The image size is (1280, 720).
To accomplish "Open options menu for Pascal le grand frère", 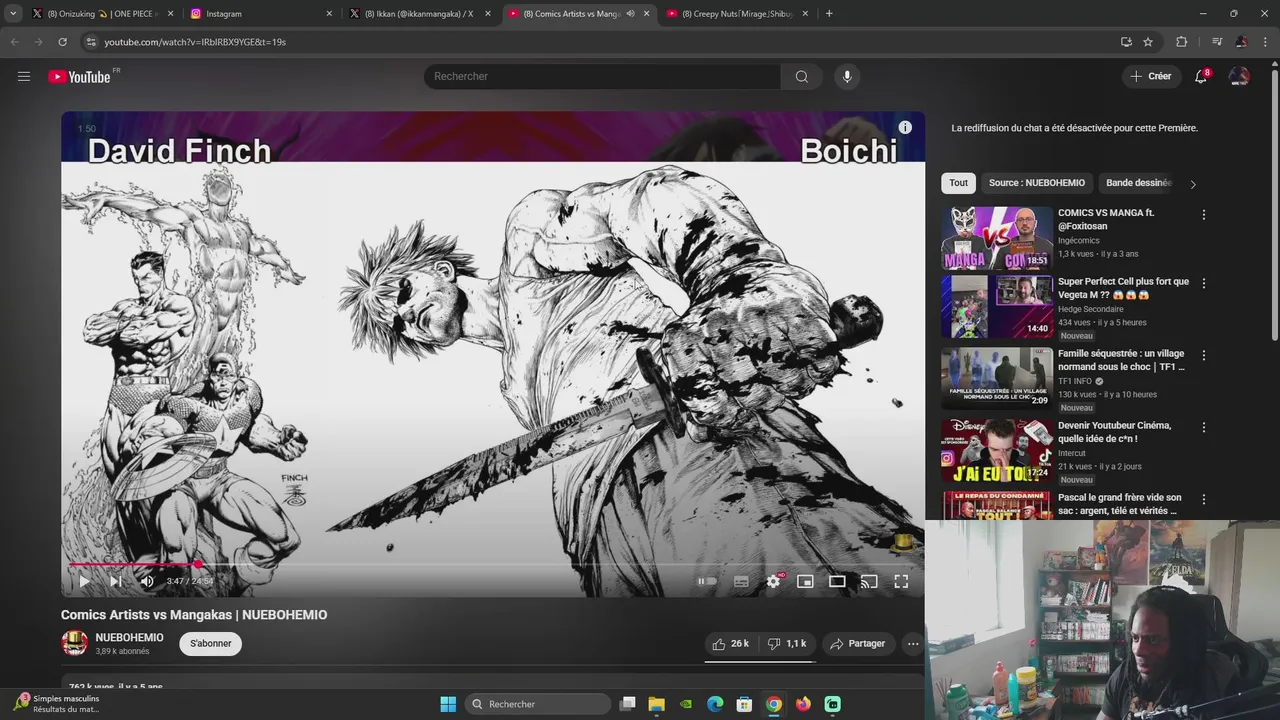I will click(x=1203, y=499).
